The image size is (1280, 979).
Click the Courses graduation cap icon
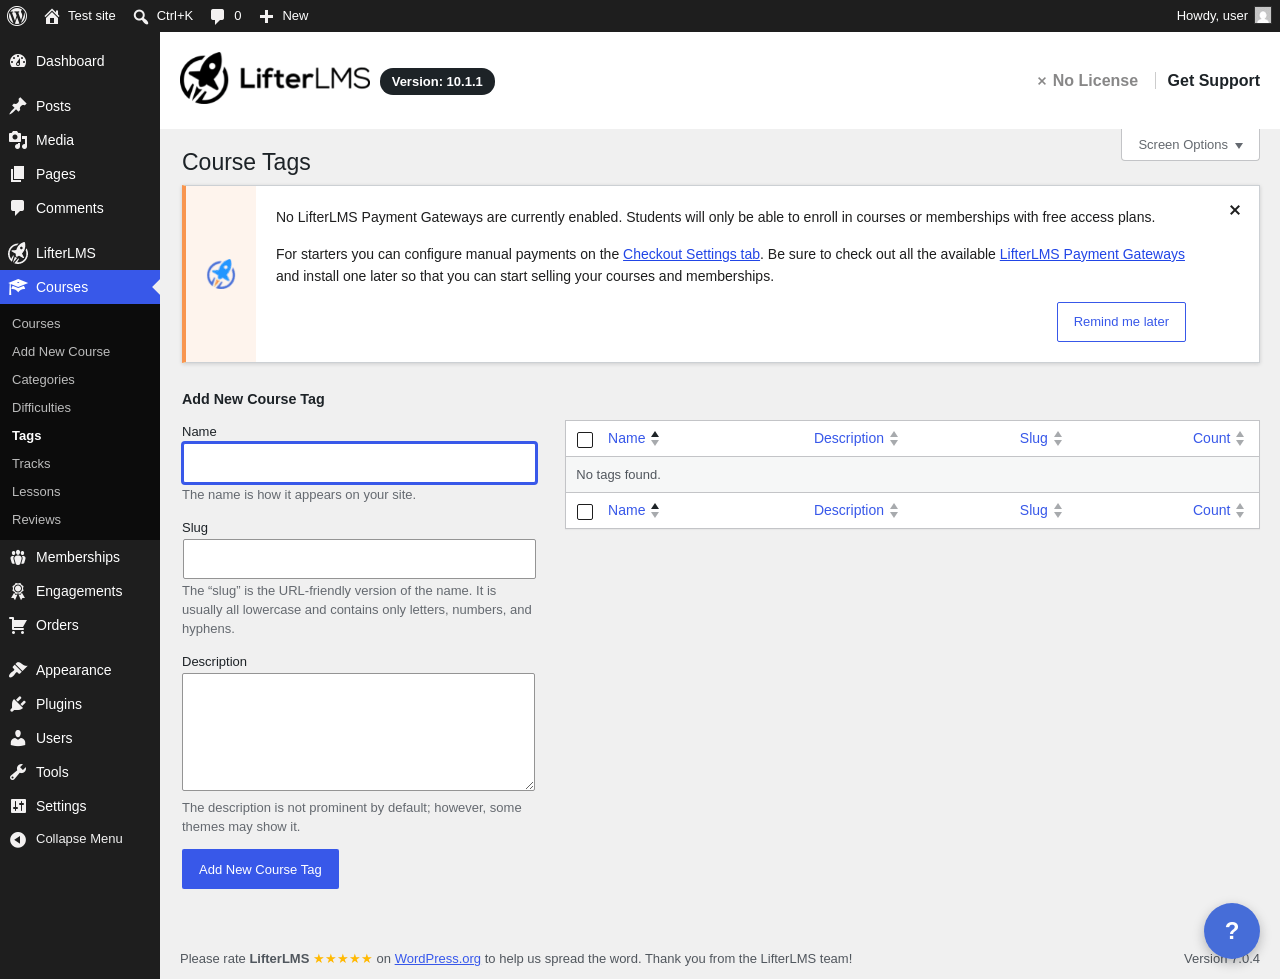click(18, 287)
